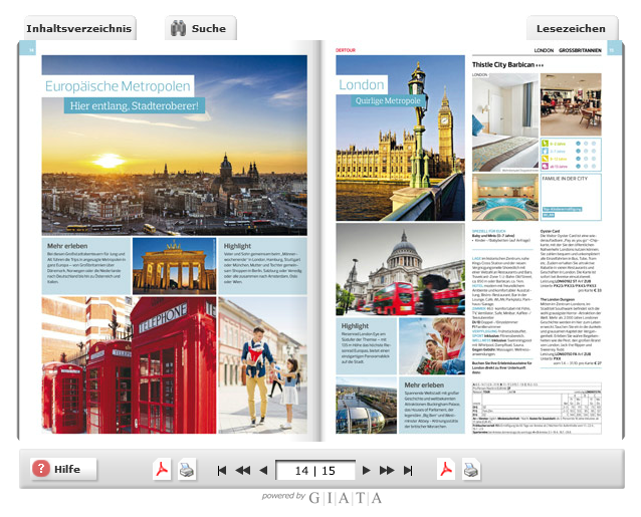Go to the next page
The height and width of the screenshot is (517, 641).
tap(366, 470)
